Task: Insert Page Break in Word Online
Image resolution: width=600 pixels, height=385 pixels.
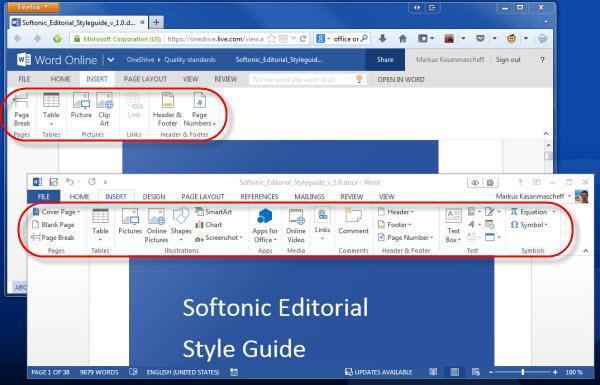Action: (x=22, y=110)
